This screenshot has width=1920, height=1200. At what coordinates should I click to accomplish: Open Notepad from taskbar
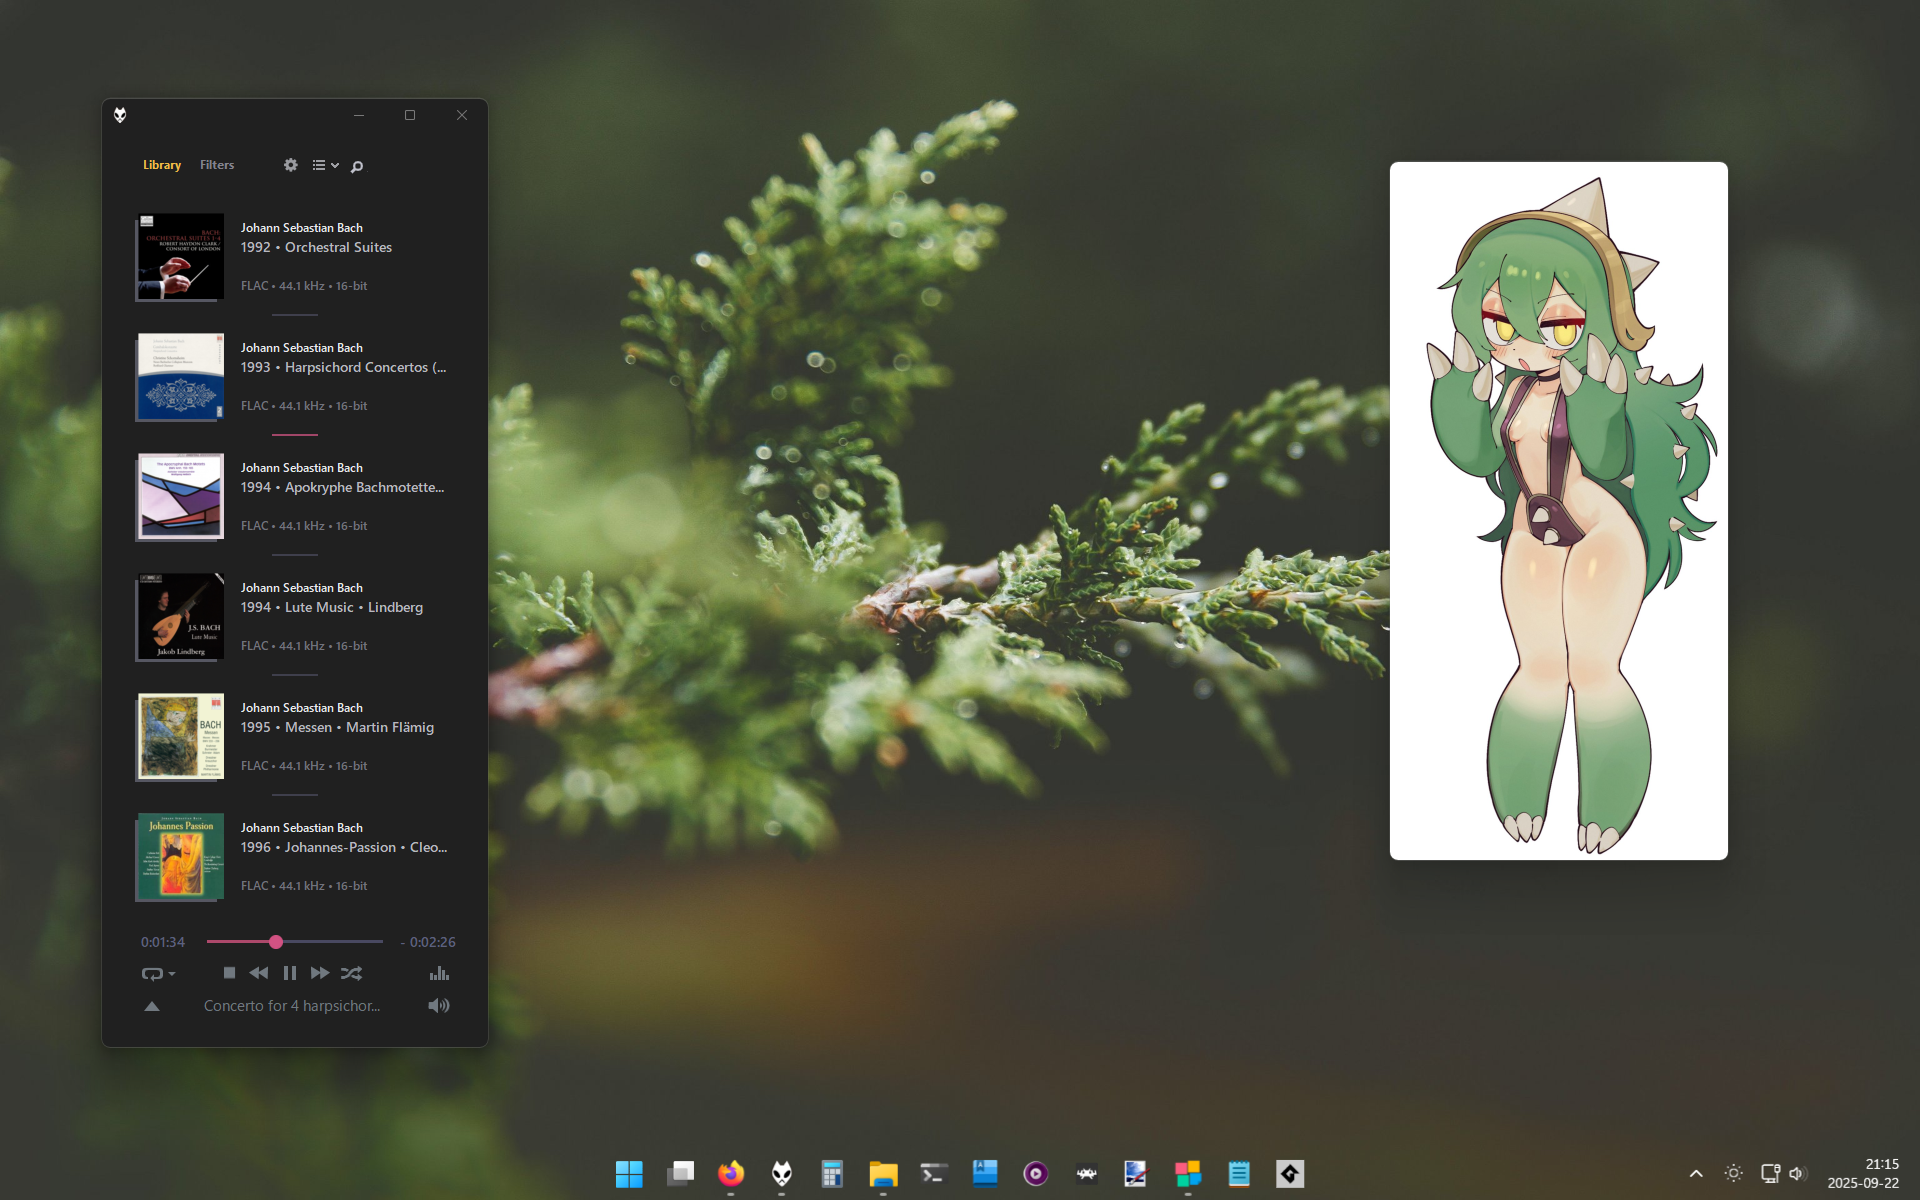[1239, 1173]
